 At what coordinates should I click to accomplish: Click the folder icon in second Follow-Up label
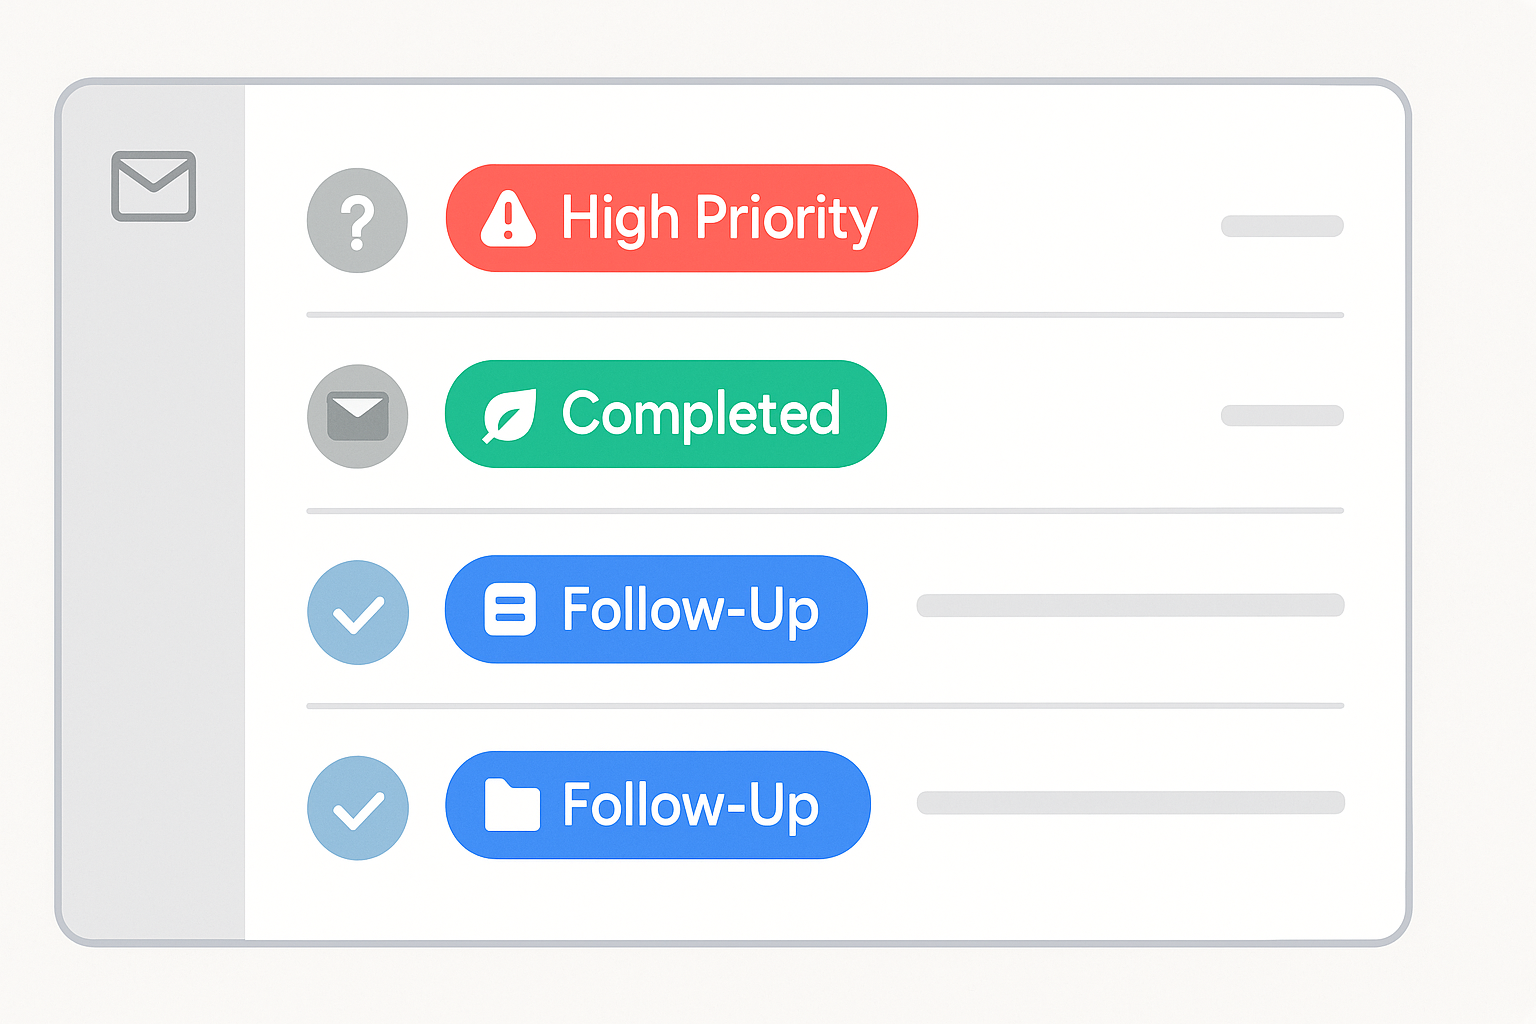click(x=512, y=805)
